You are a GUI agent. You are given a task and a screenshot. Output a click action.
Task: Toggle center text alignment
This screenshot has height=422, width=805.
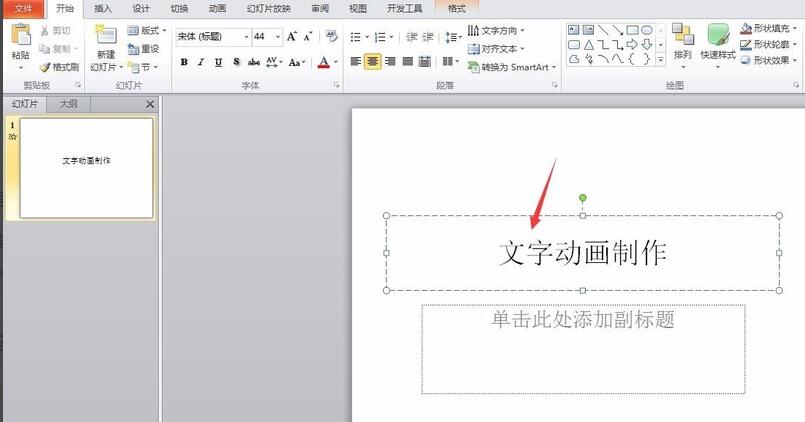373,62
